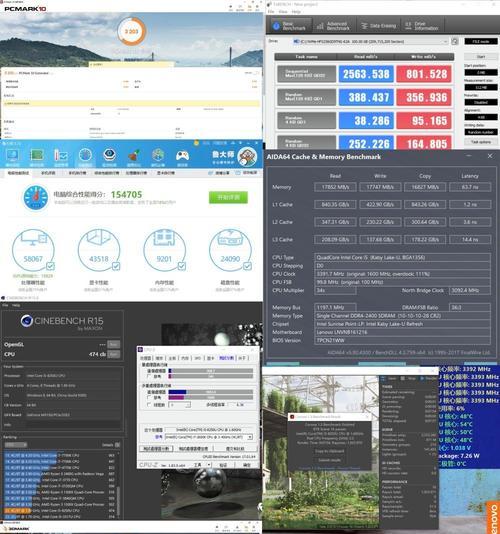Toggle the multi-thread reference checkbox in CPU-Z
This screenshot has height=534, width=500.
point(149,397)
